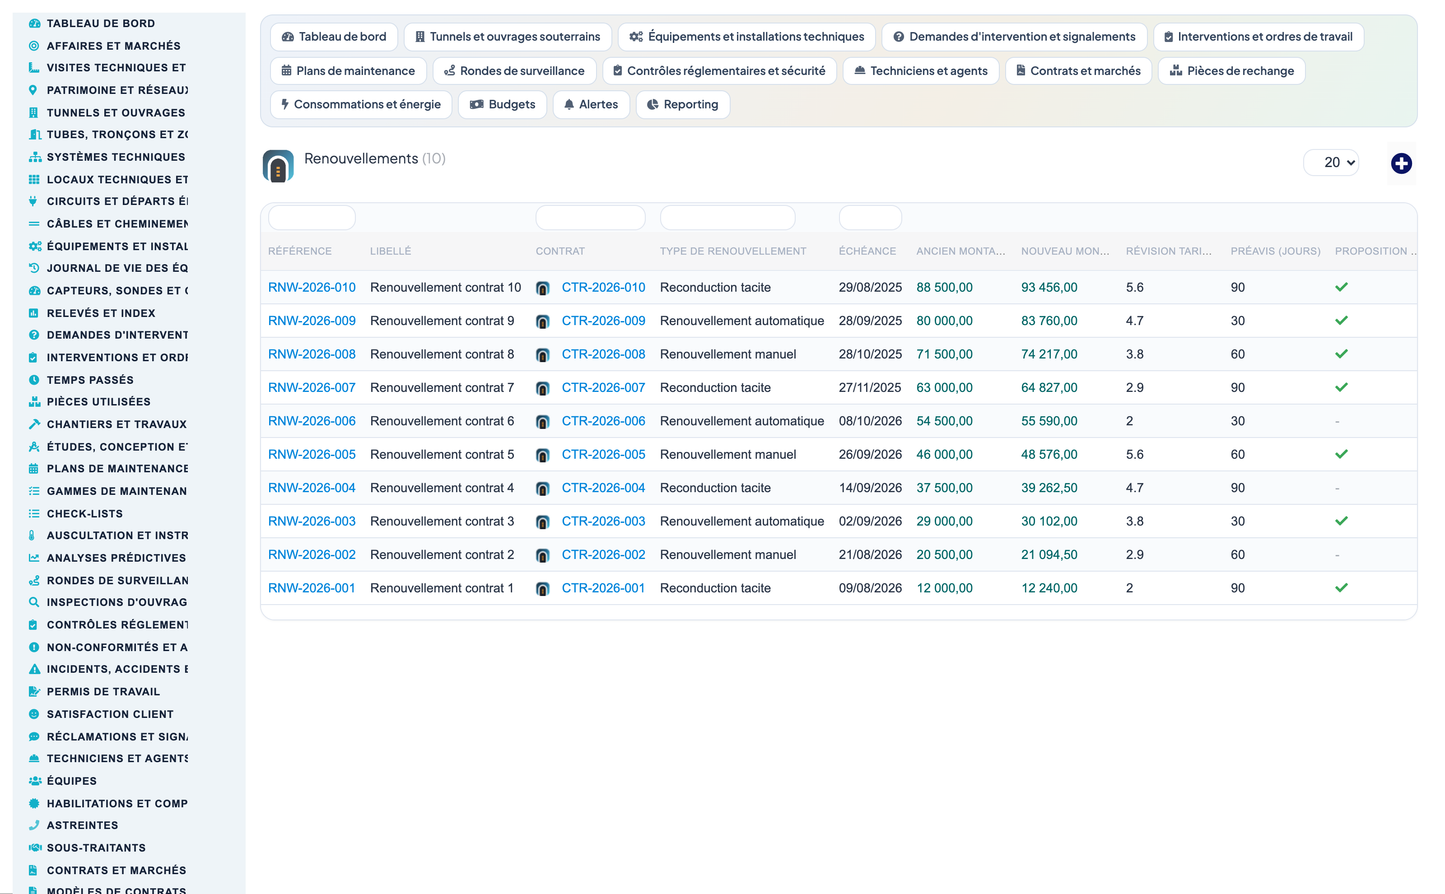Open the RNW-2026-007 reference link

[x=312, y=388]
